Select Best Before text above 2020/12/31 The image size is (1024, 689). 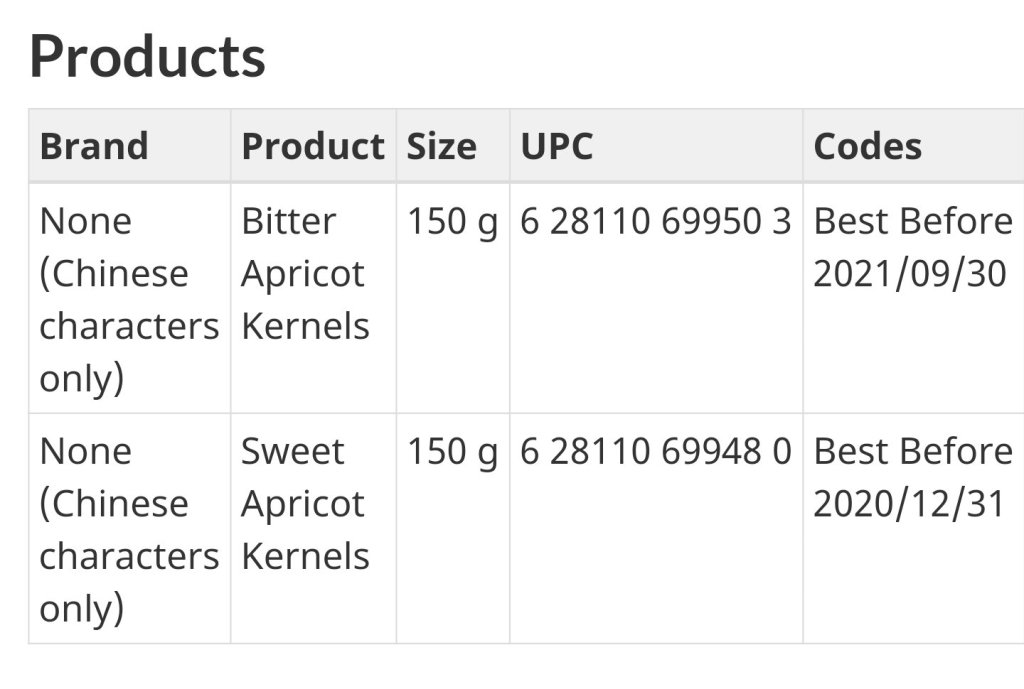(x=913, y=451)
